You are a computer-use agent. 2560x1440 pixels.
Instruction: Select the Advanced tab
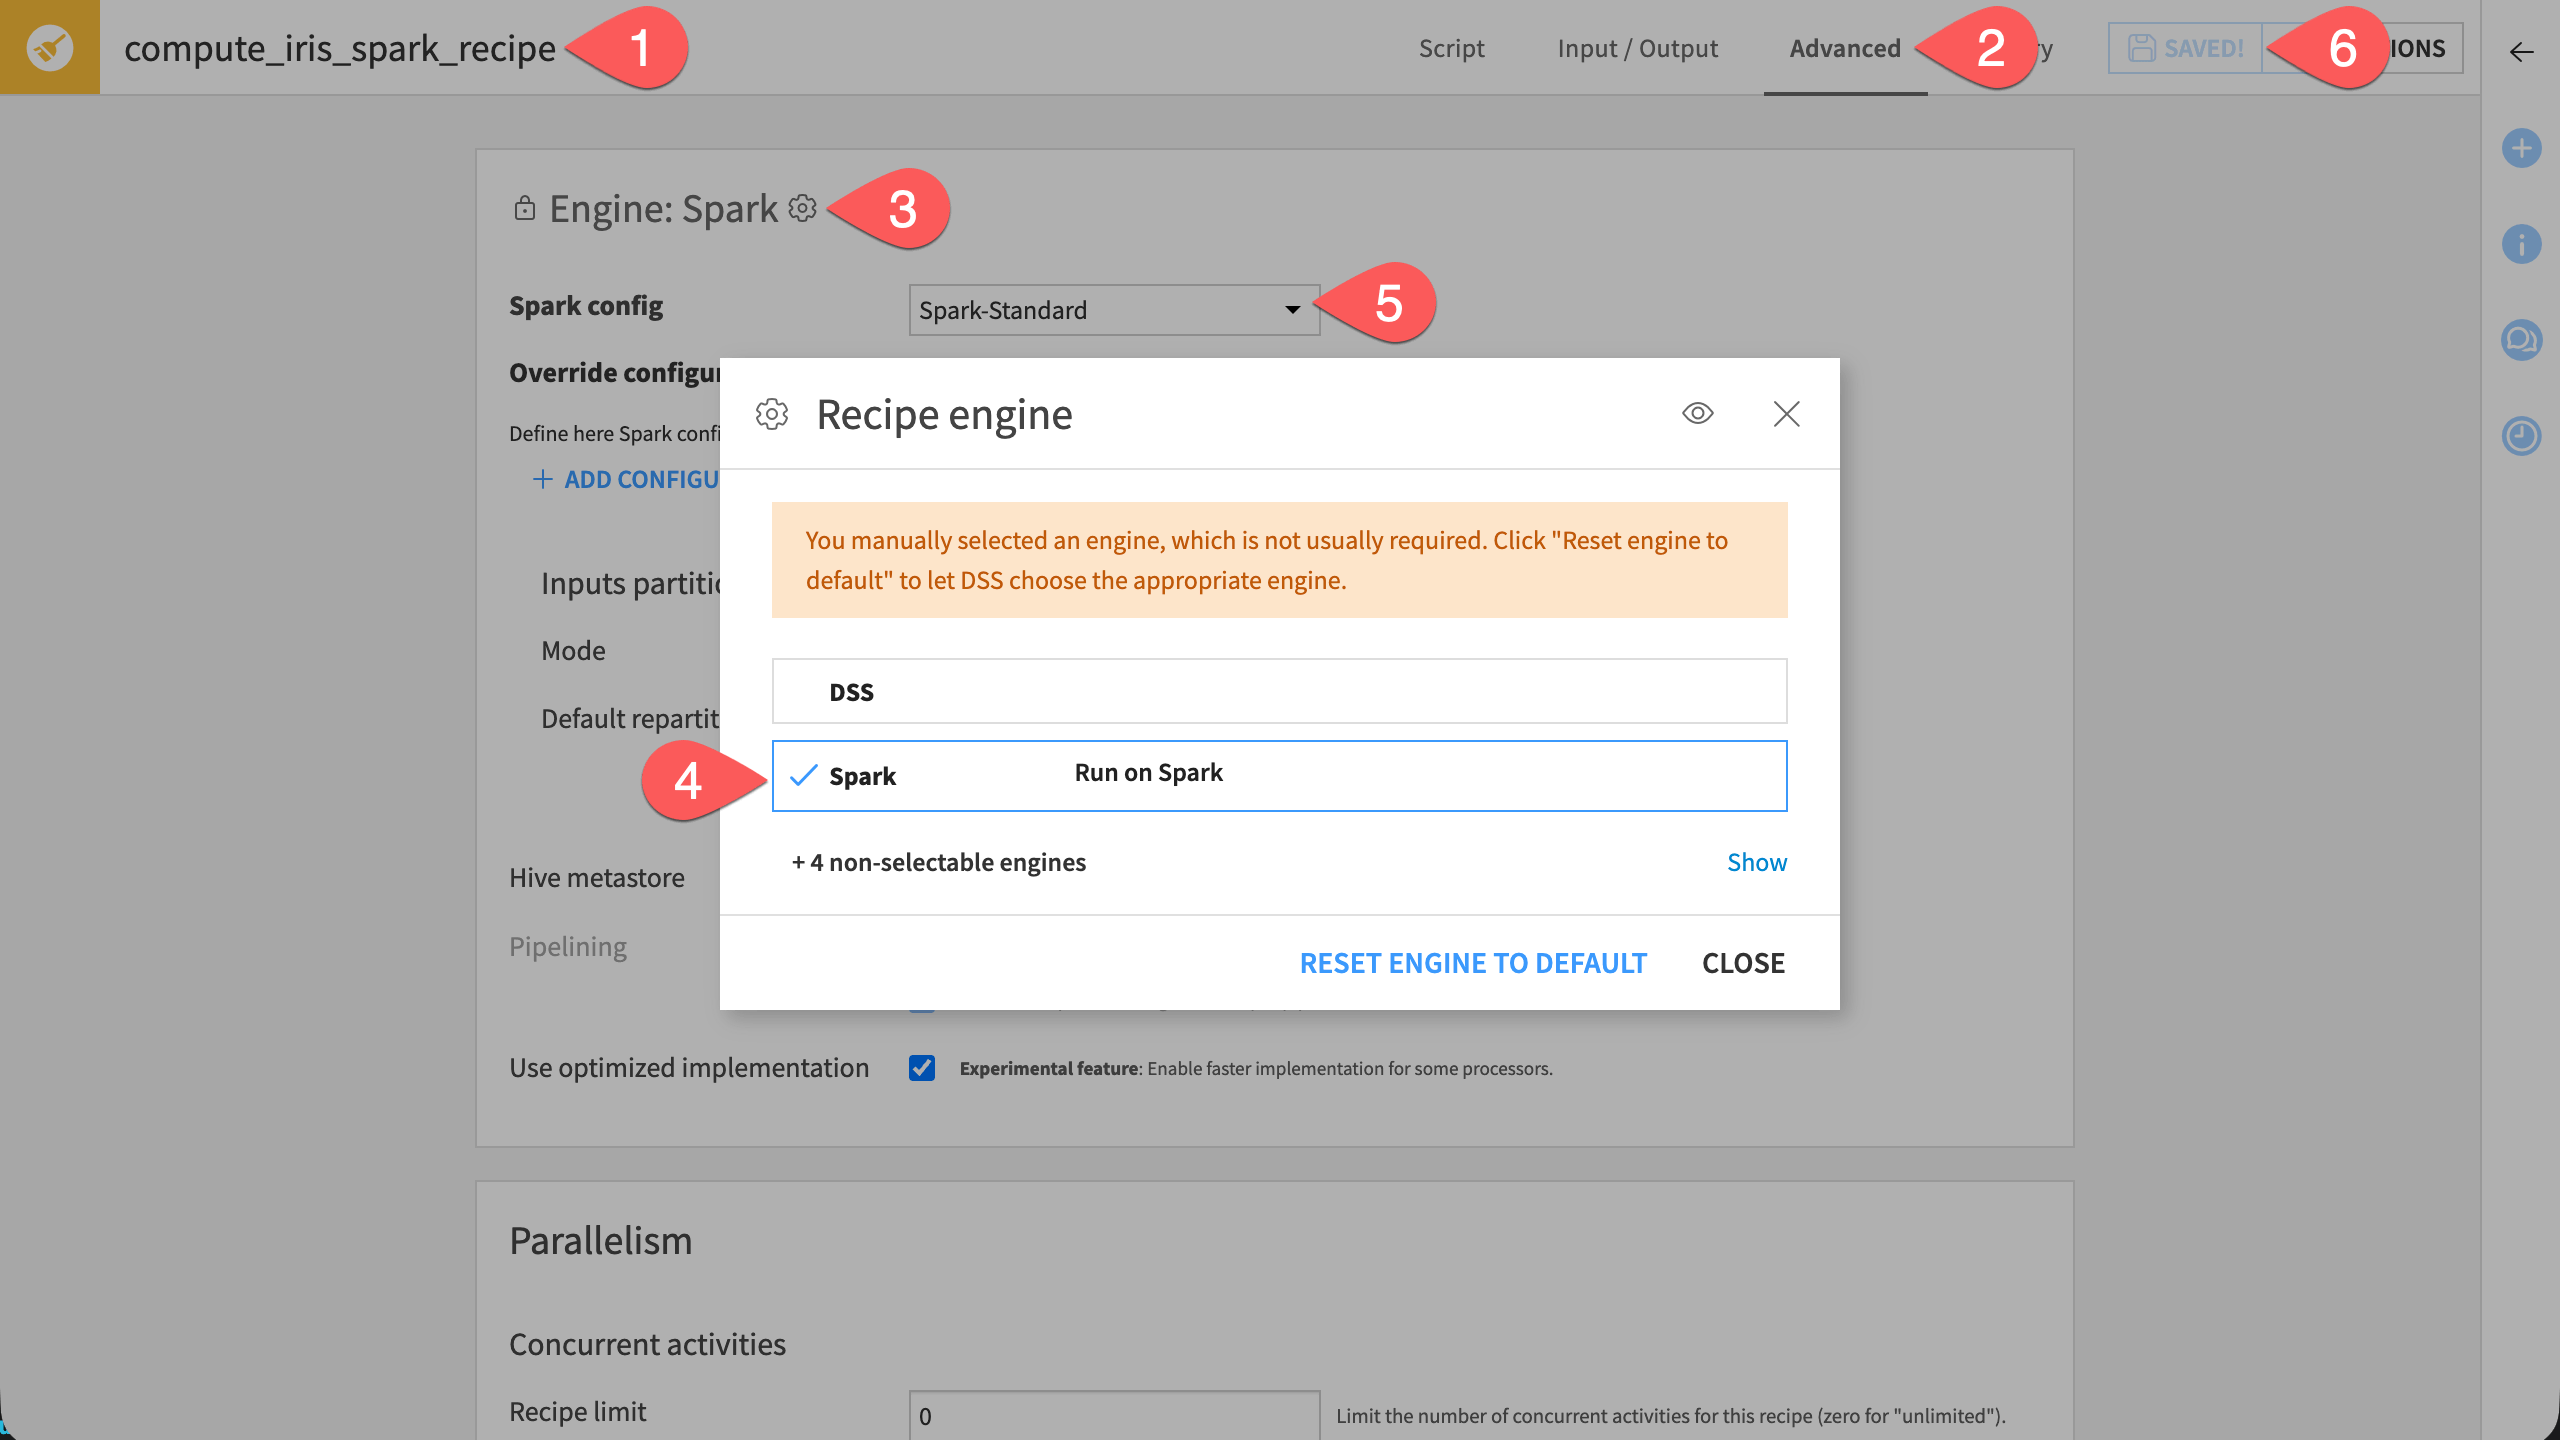[1845, 48]
